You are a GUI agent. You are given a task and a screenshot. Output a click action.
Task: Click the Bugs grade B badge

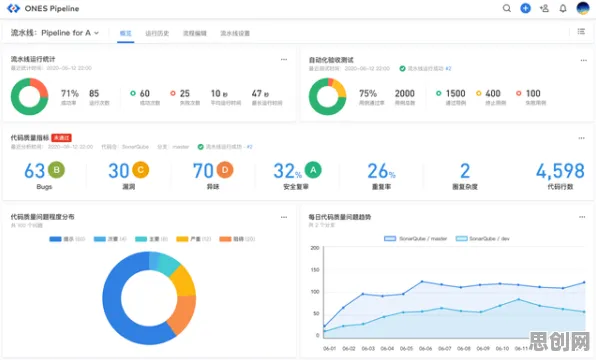(x=56, y=170)
